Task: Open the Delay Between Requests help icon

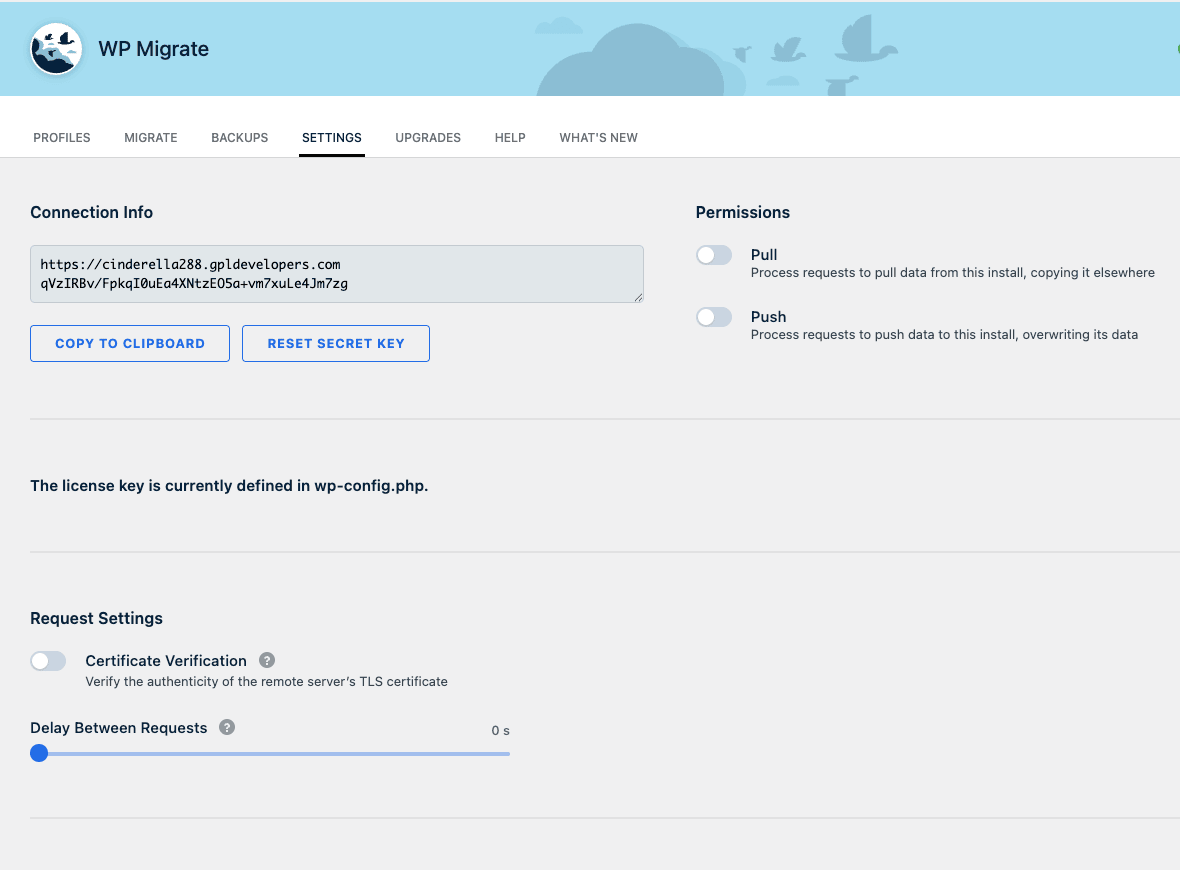Action: click(227, 727)
